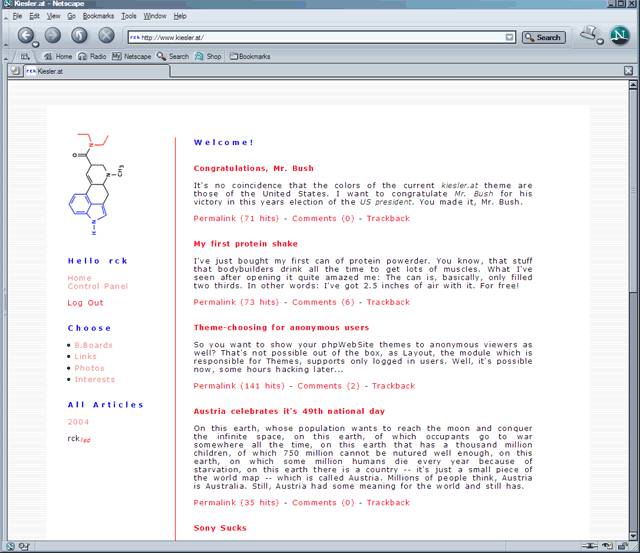Click the Back navigation button
This screenshot has width=640, height=553.
pyautogui.click(x=25, y=36)
